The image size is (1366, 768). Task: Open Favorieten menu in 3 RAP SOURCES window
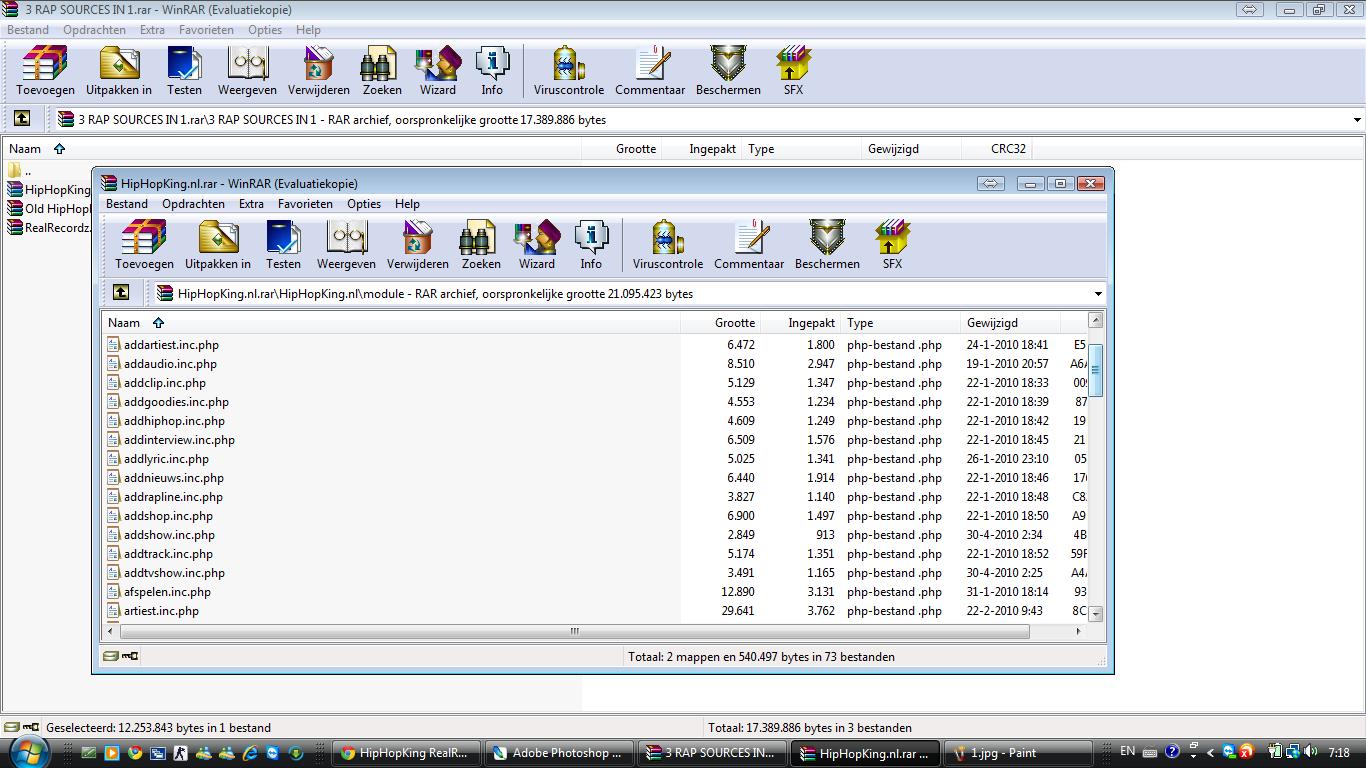click(206, 29)
